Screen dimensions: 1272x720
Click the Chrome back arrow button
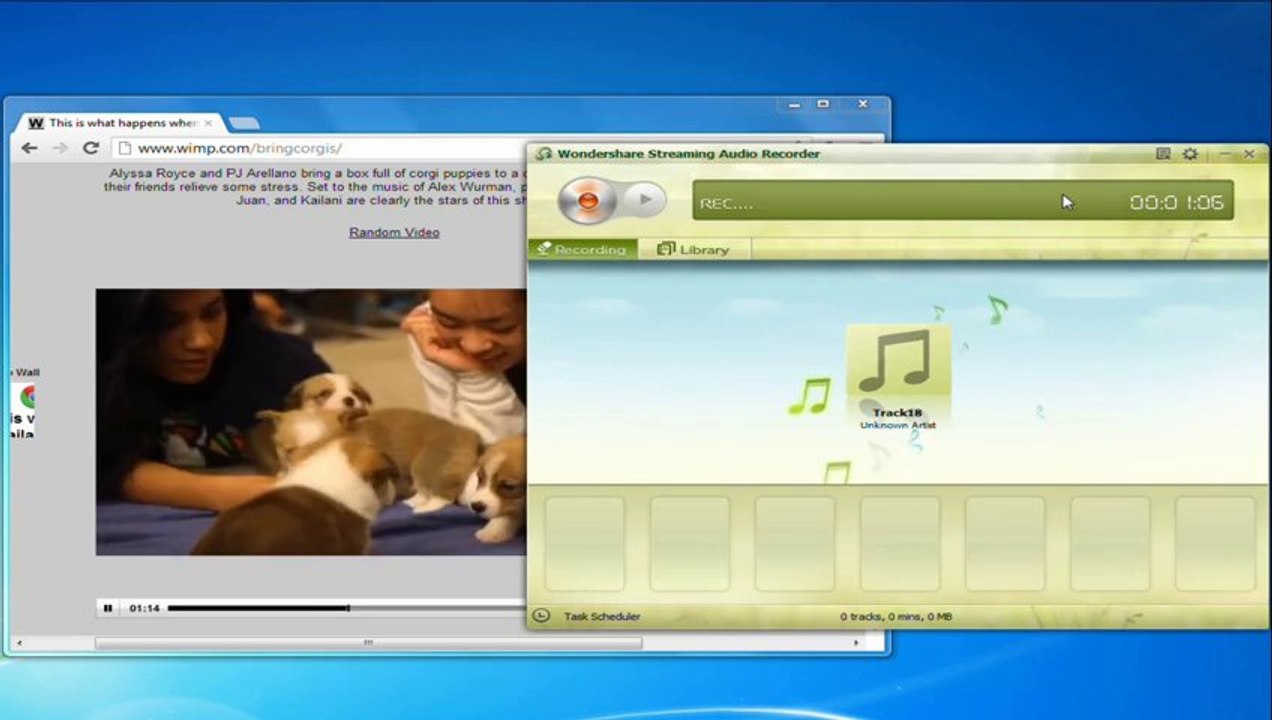click(x=29, y=148)
